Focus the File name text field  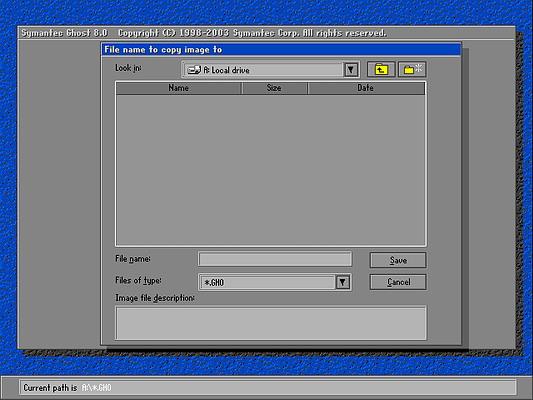pos(275,259)
